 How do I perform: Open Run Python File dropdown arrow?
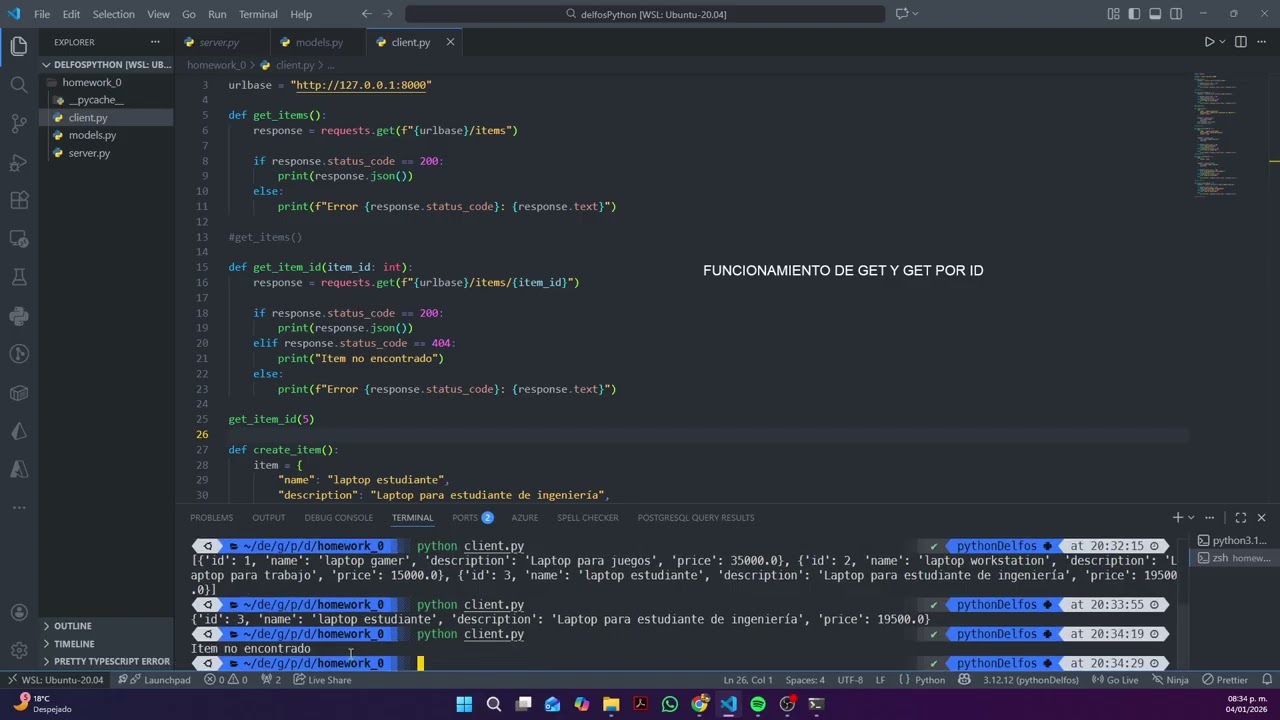1223,42
